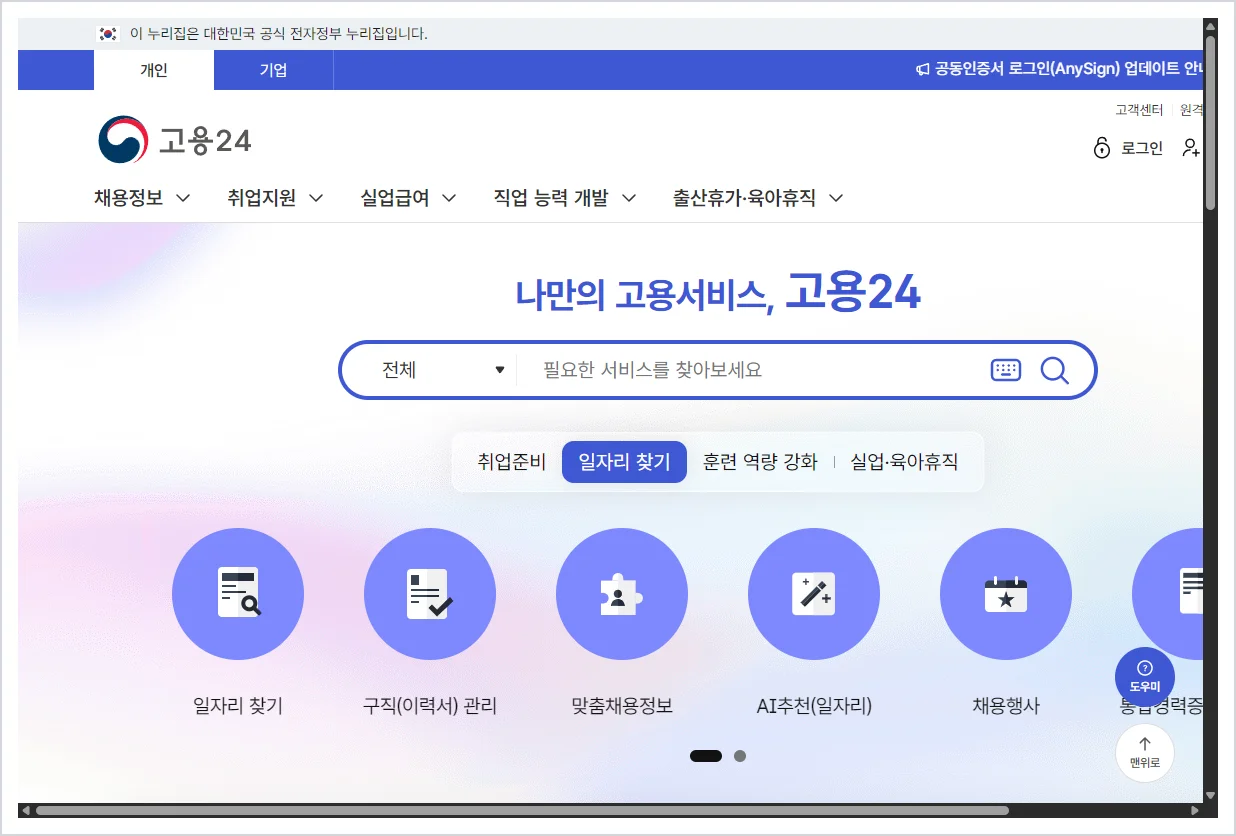Click the 이 누리집은 대한민국 공식 전자정부 text
Image resolution: width=1236 pixels, height=836 pixels.
pyautogui.click(x=279, y=34)
